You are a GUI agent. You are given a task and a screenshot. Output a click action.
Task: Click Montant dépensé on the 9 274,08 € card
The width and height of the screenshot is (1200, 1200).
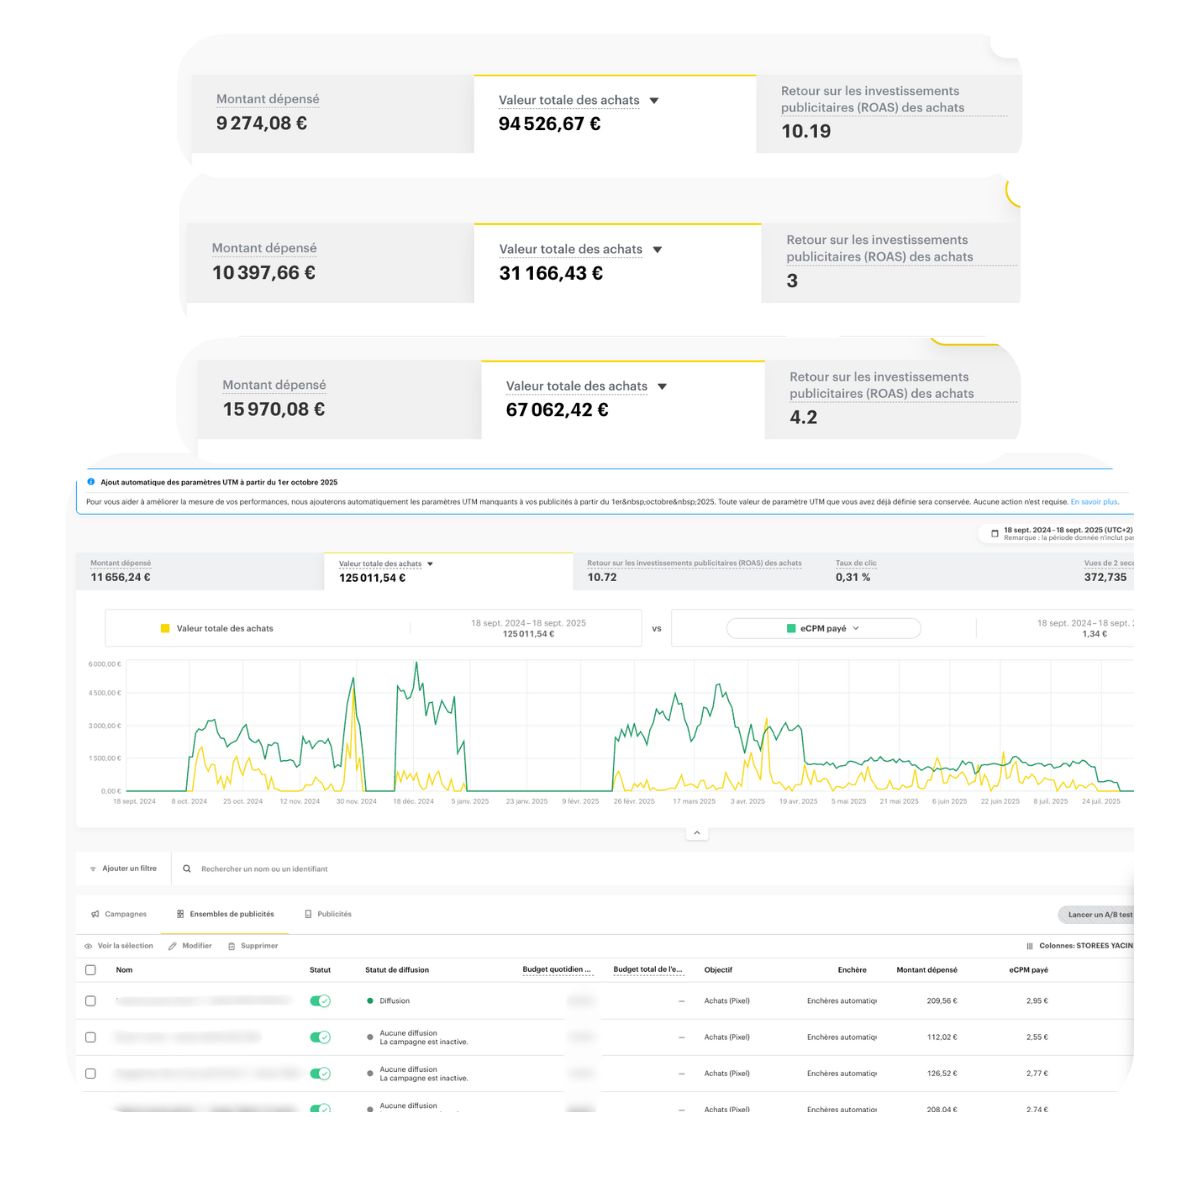tap(268, 99)
